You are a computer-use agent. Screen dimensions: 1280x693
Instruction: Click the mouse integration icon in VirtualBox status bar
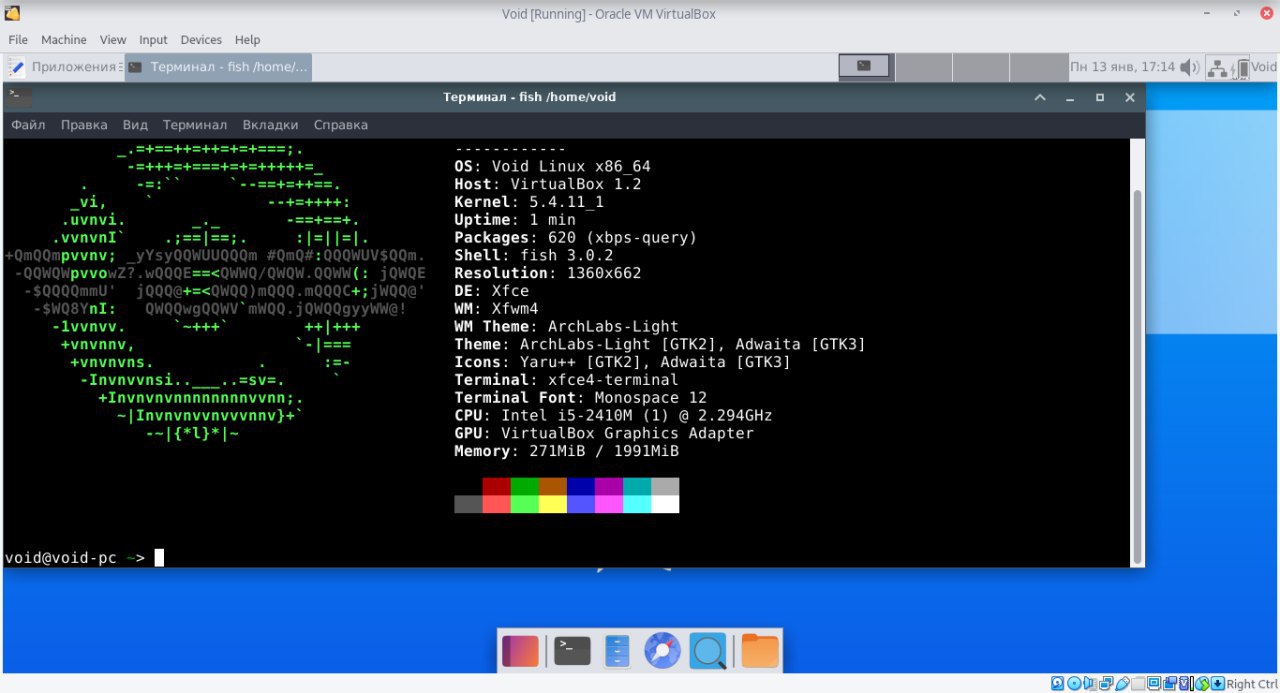(x=1202, y=684)
